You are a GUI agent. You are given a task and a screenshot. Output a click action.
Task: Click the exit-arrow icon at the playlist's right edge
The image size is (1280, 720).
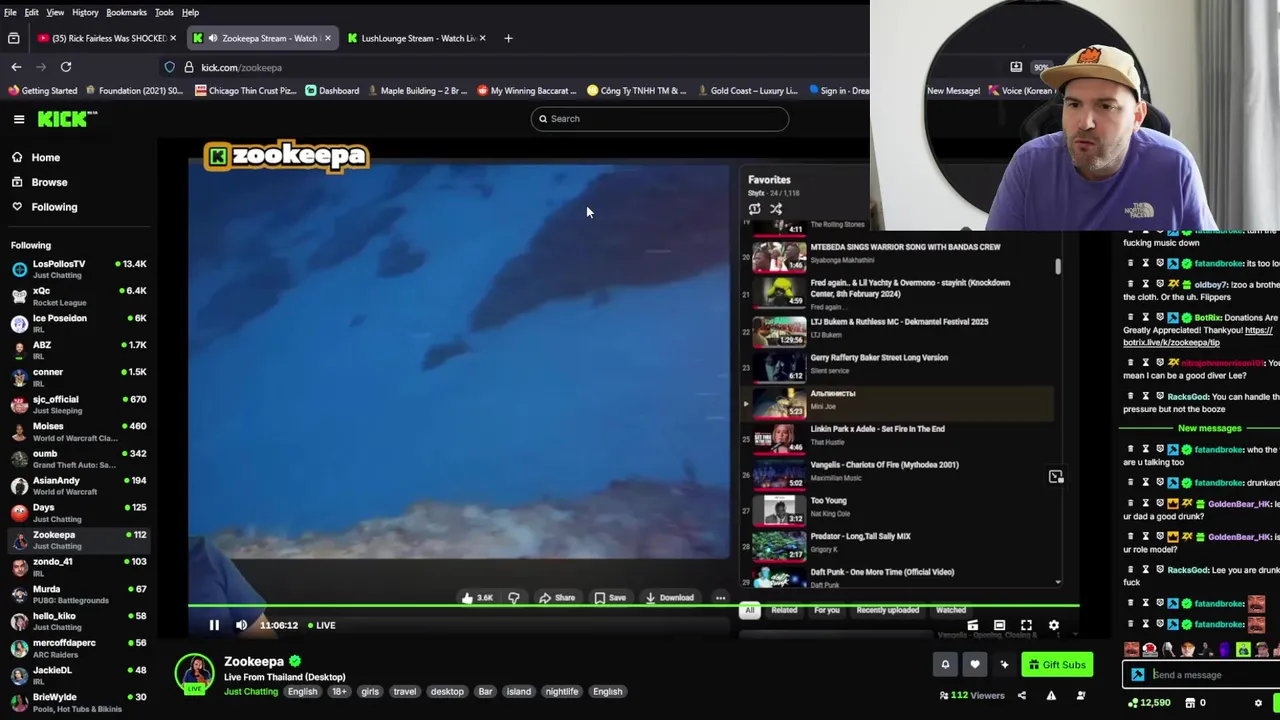1055,477
